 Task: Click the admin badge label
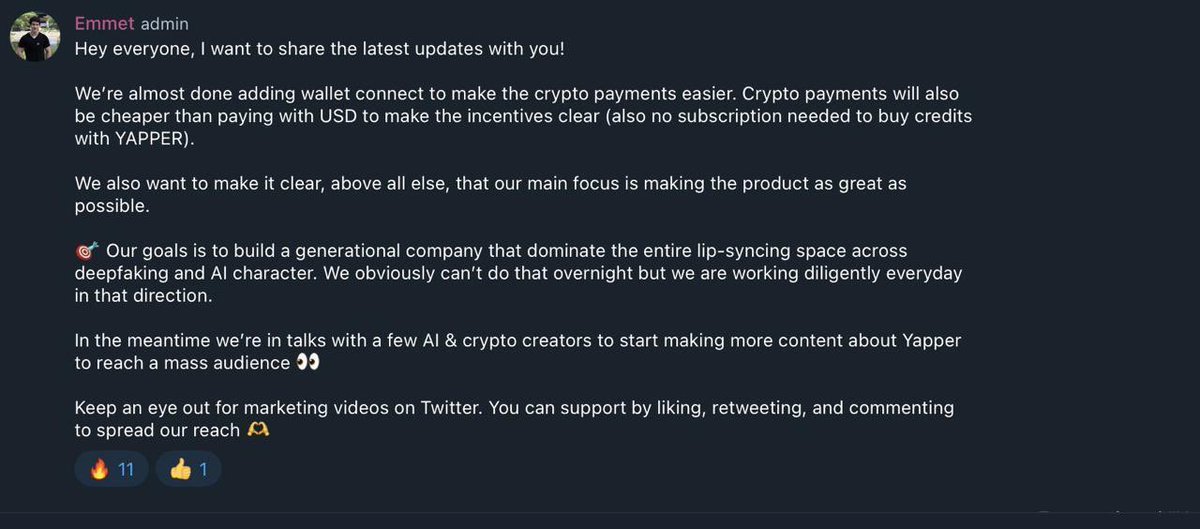click(164, 24)
